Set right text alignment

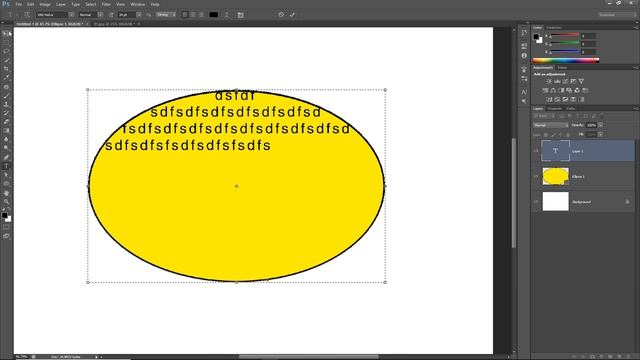point(201,15)
